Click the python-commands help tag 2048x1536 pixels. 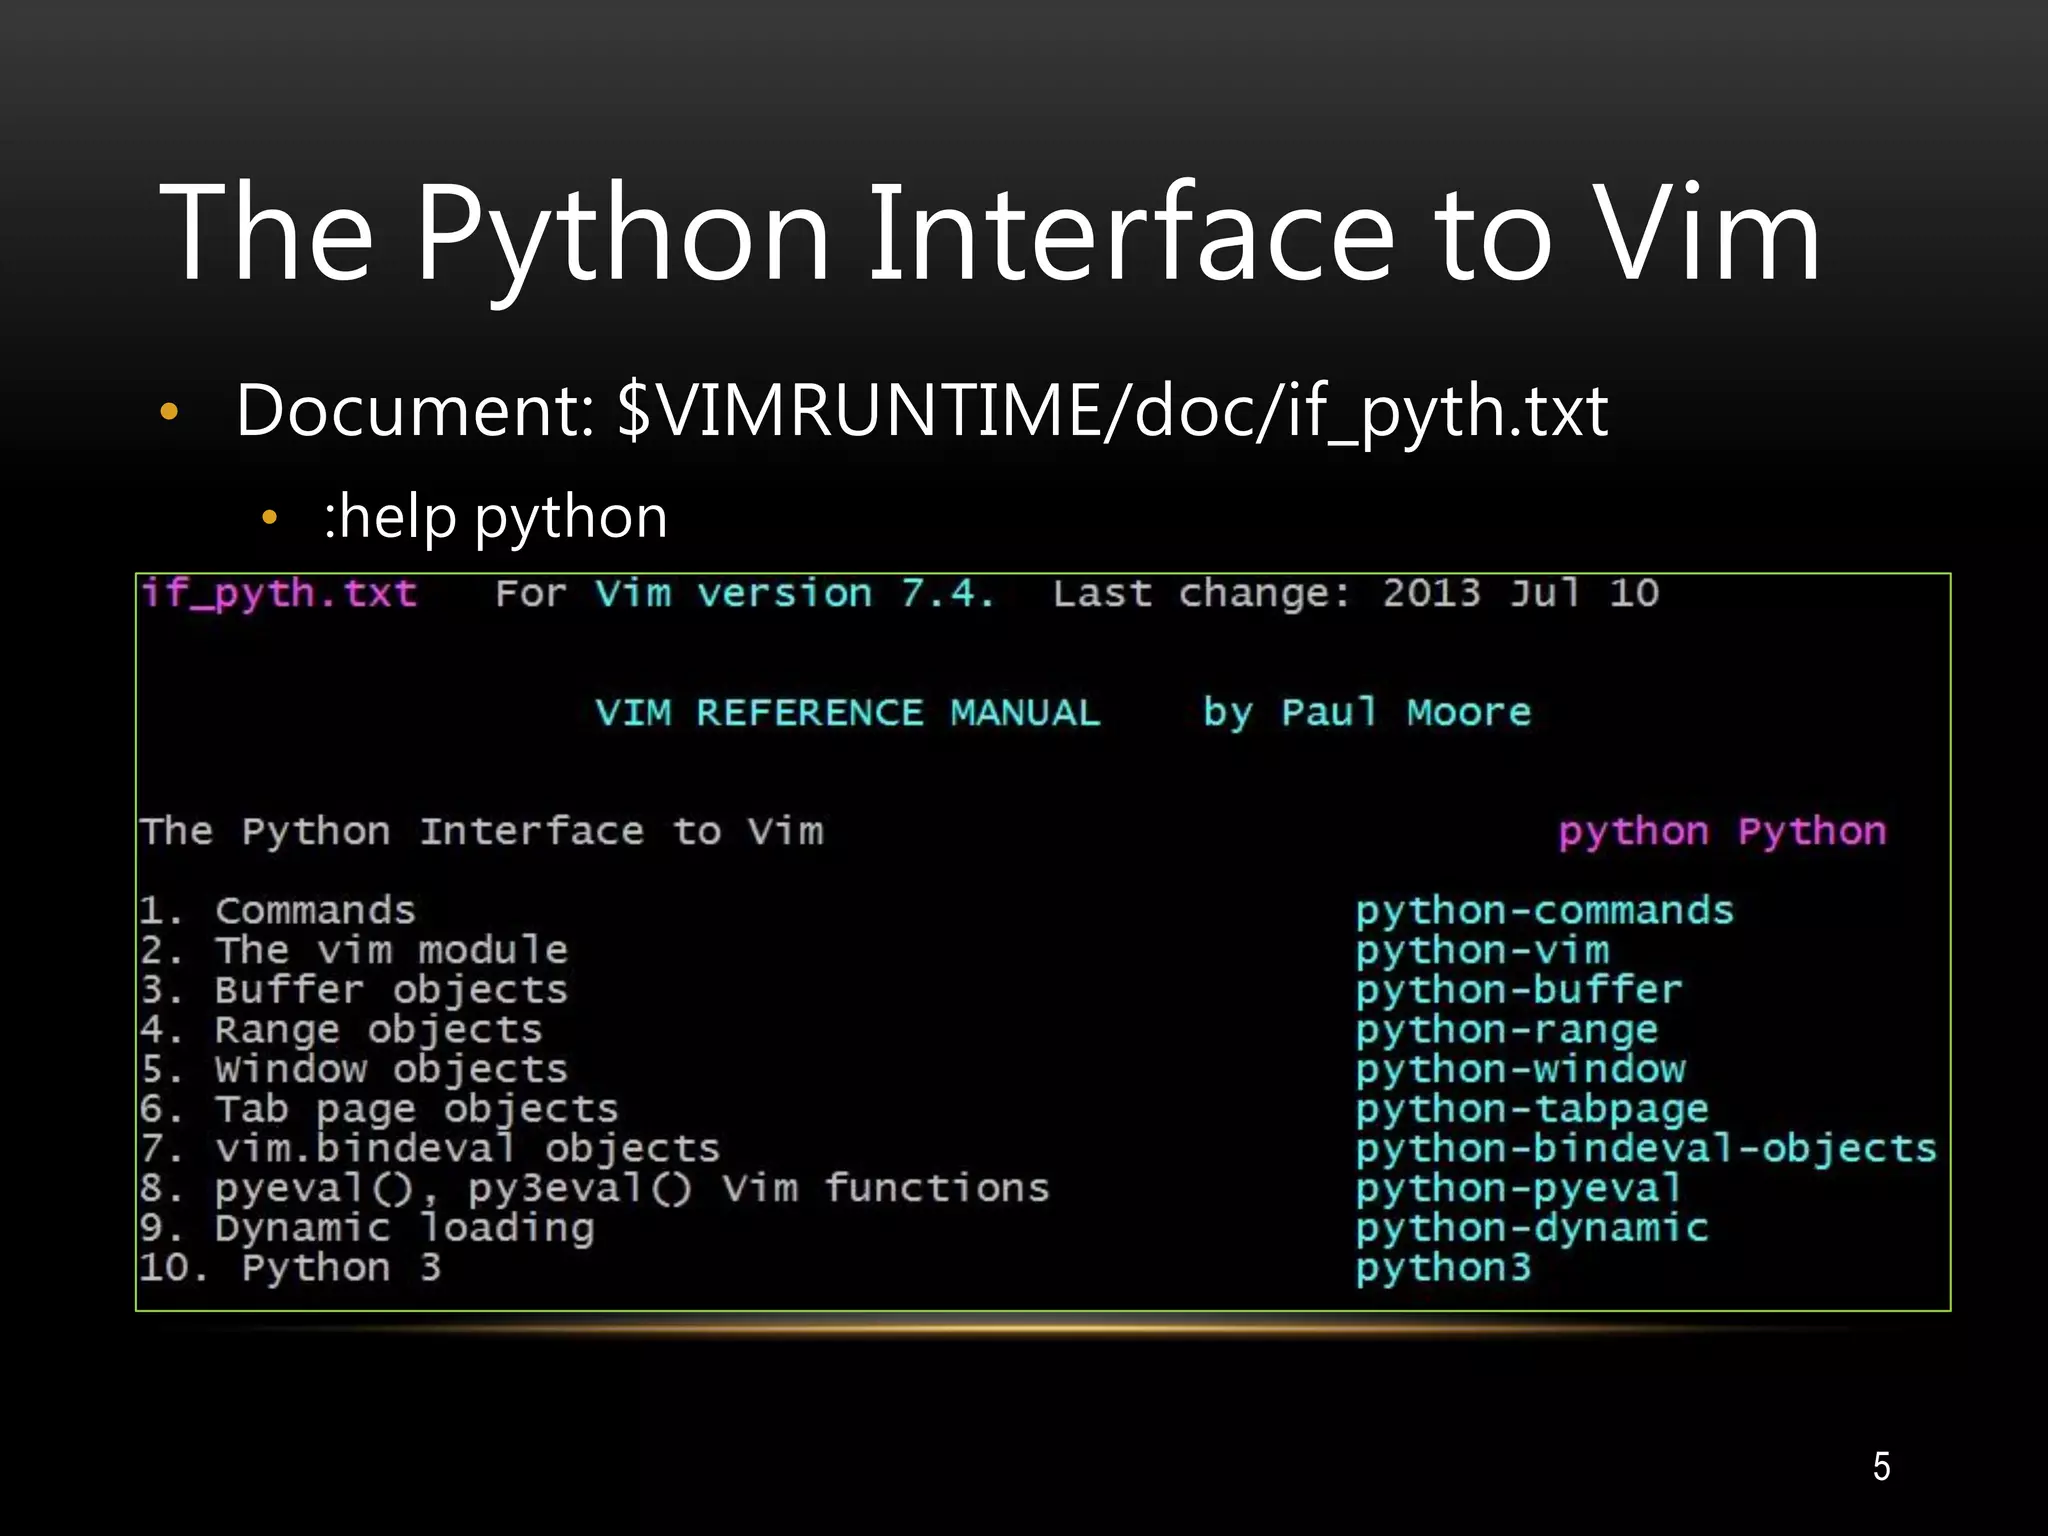1545,912
